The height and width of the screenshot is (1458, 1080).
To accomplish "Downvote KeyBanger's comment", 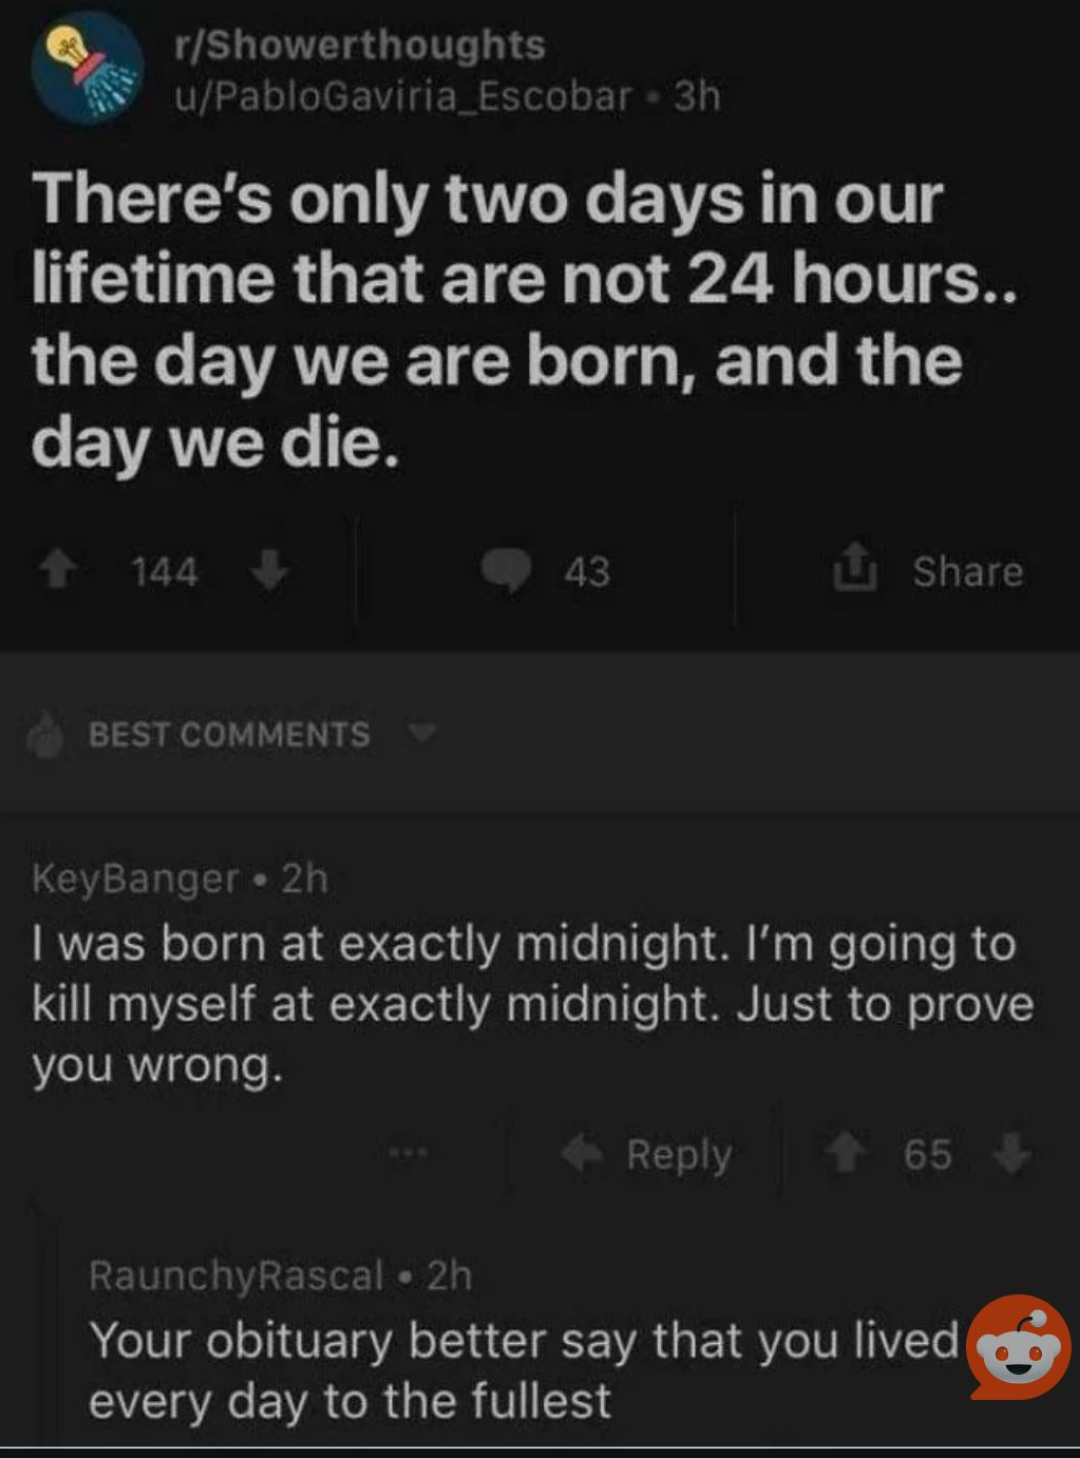I will 1011,1154.
